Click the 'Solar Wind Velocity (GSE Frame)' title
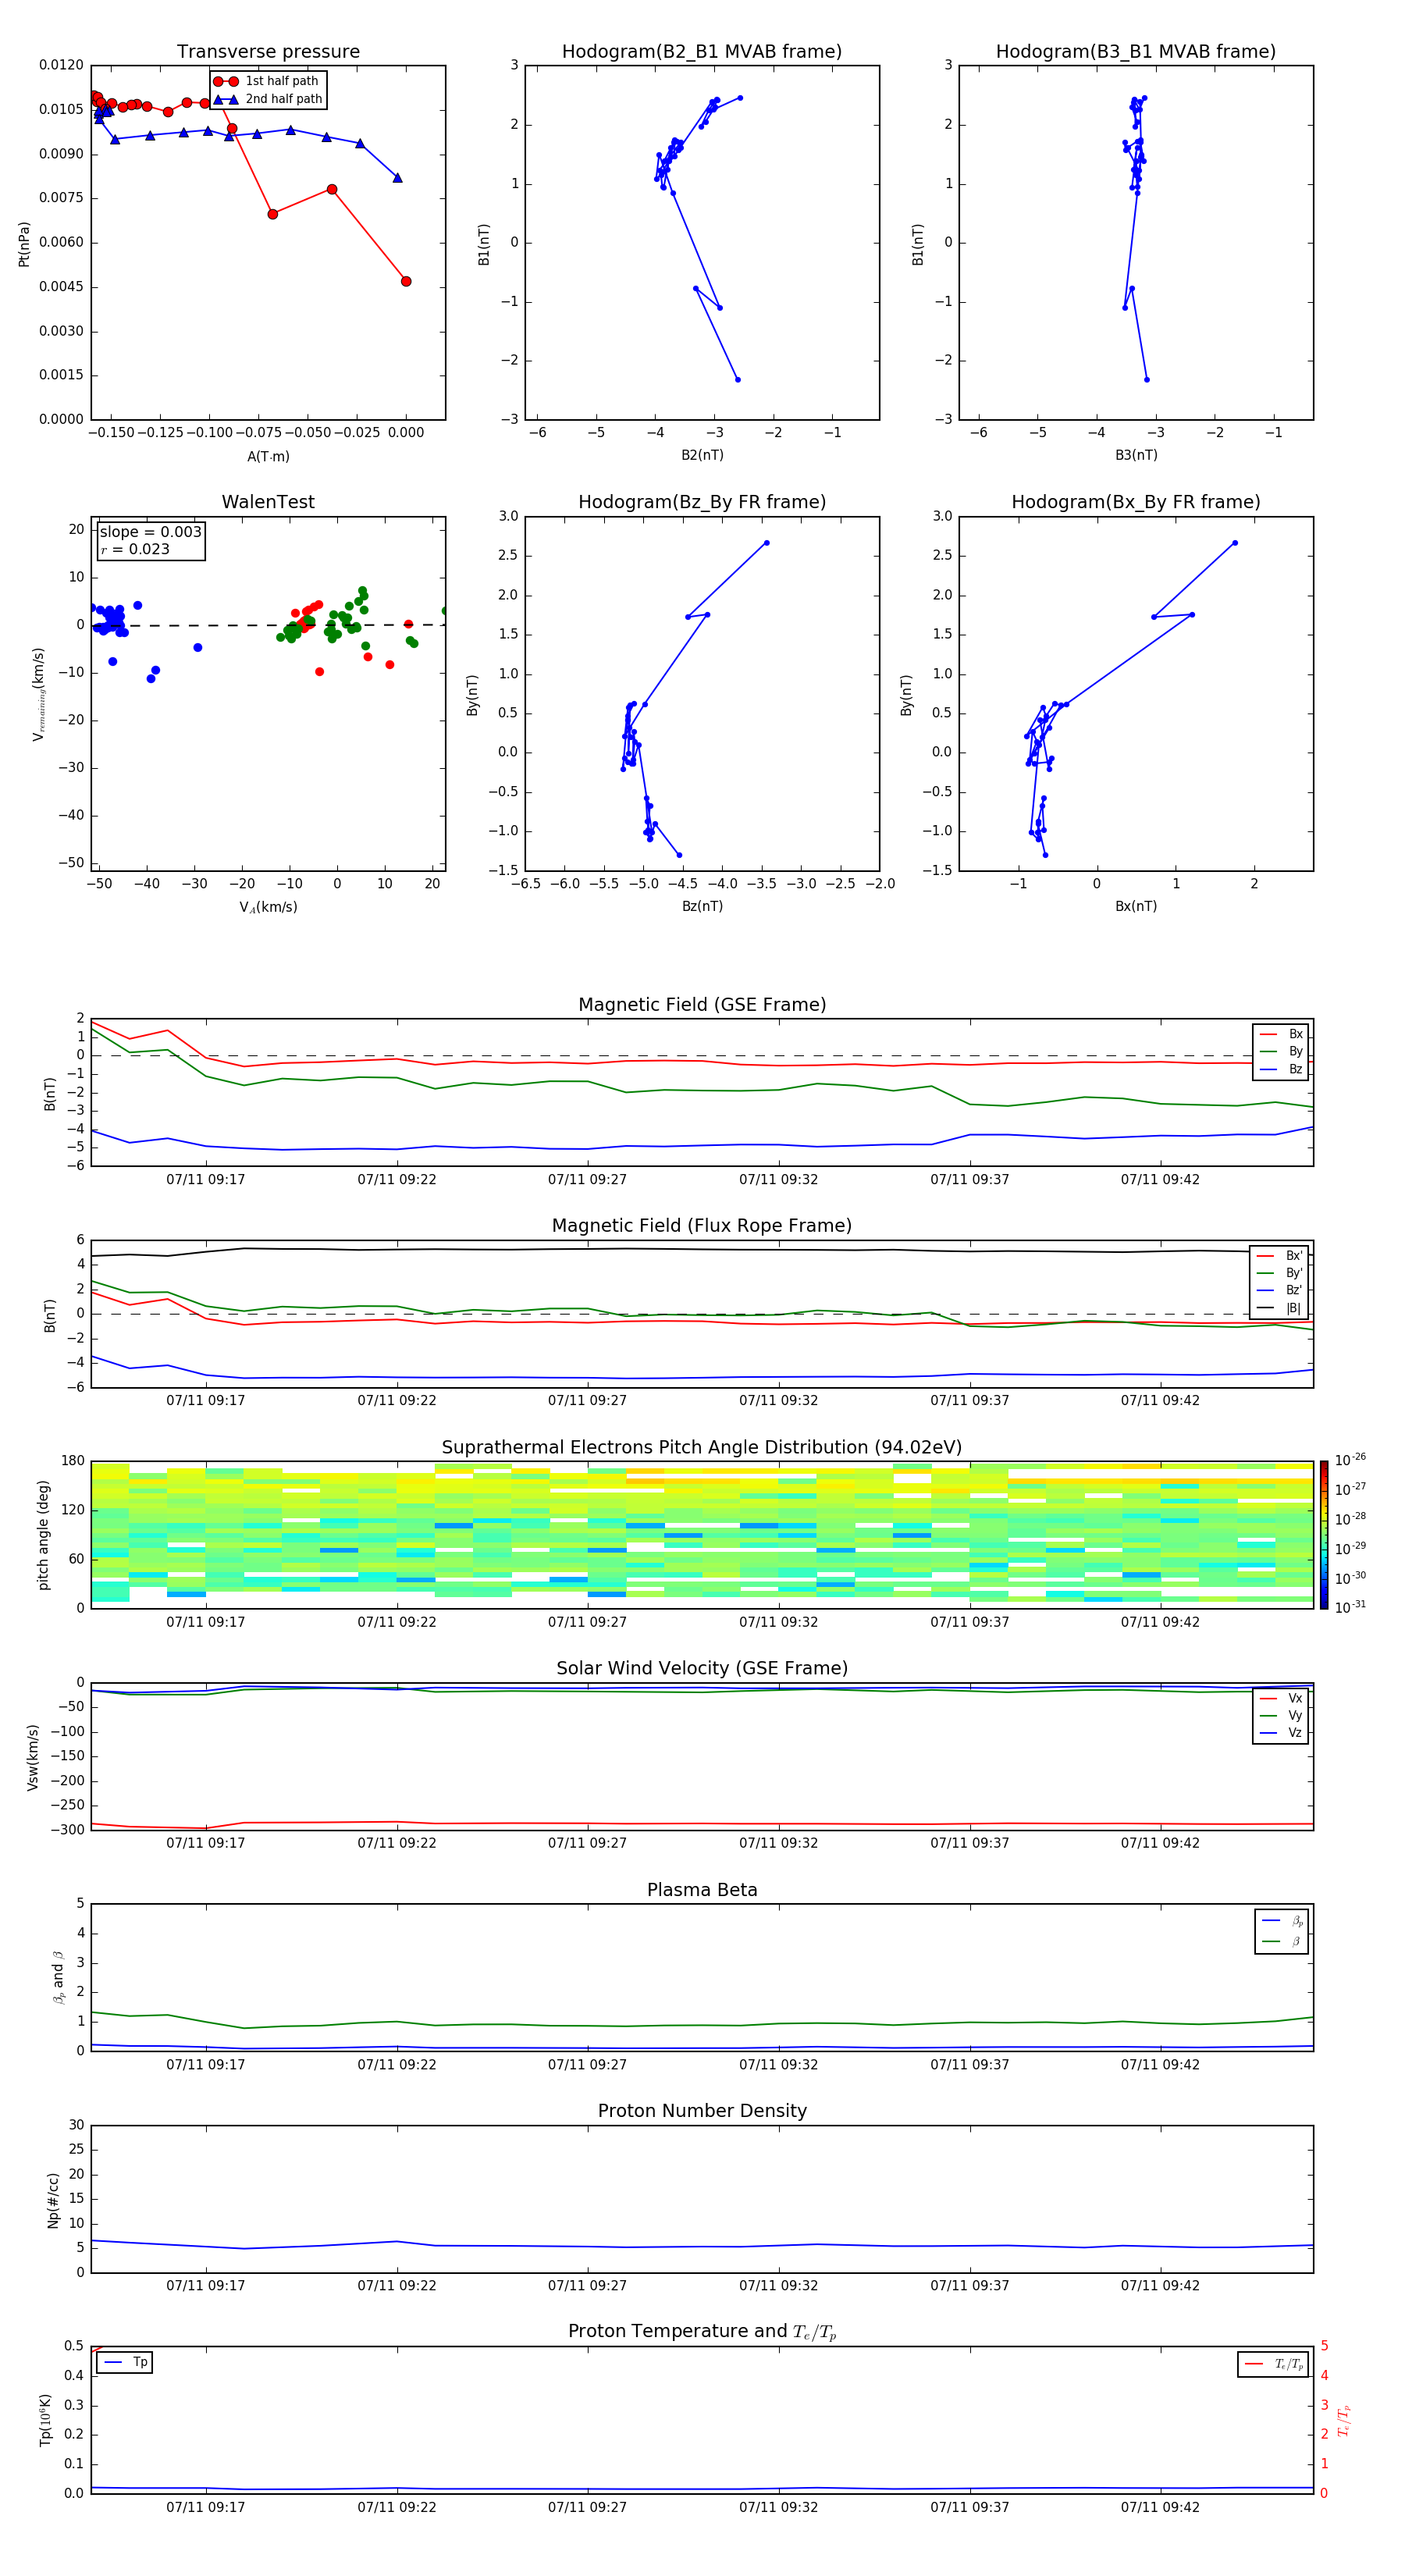Screen dimensions: 1405x2576 point(702,1668)
